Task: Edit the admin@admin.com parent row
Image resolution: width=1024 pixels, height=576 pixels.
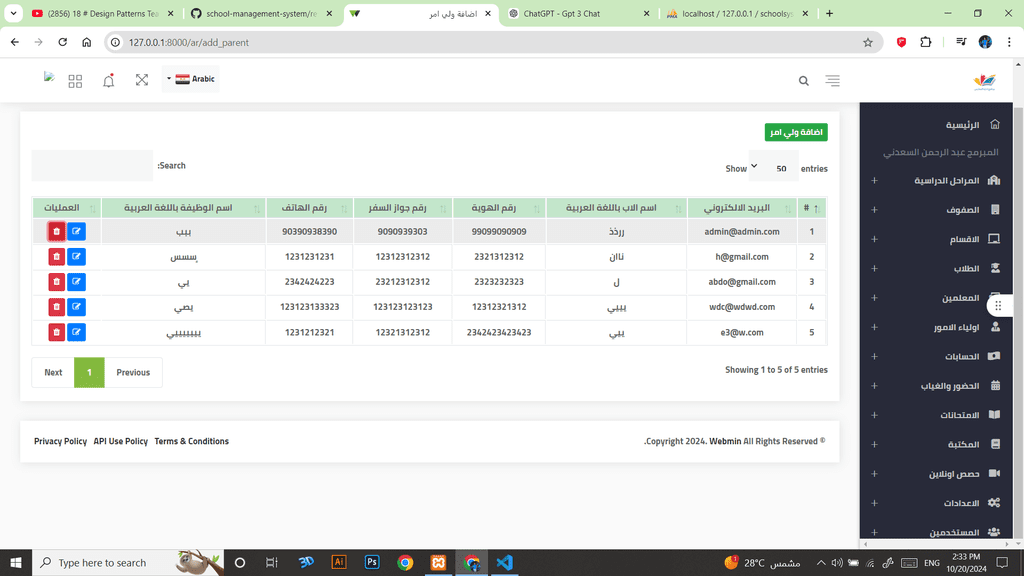Action: tap(76, 231)
